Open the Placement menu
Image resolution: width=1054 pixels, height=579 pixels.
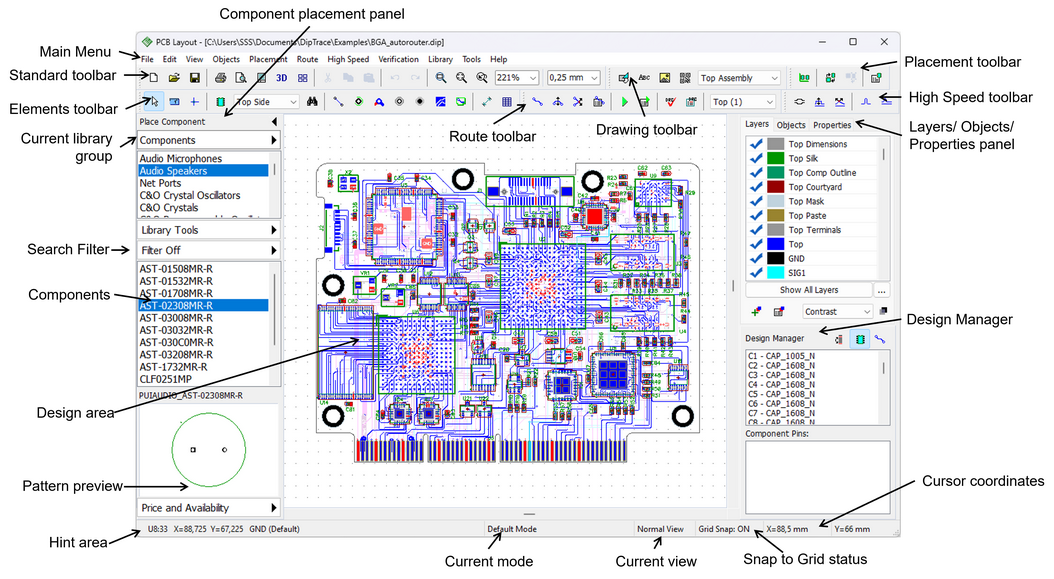coord(268,59)
